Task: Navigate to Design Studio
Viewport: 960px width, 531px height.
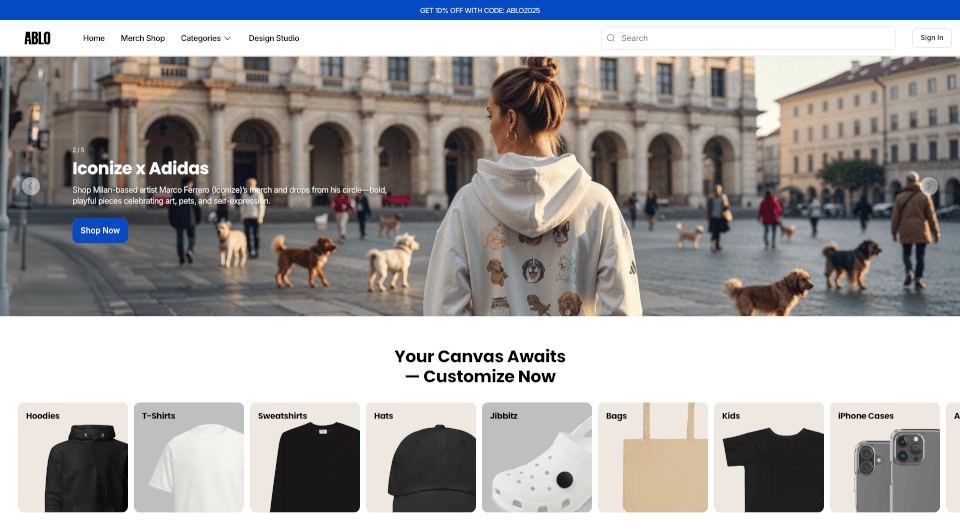Action: 274,38
